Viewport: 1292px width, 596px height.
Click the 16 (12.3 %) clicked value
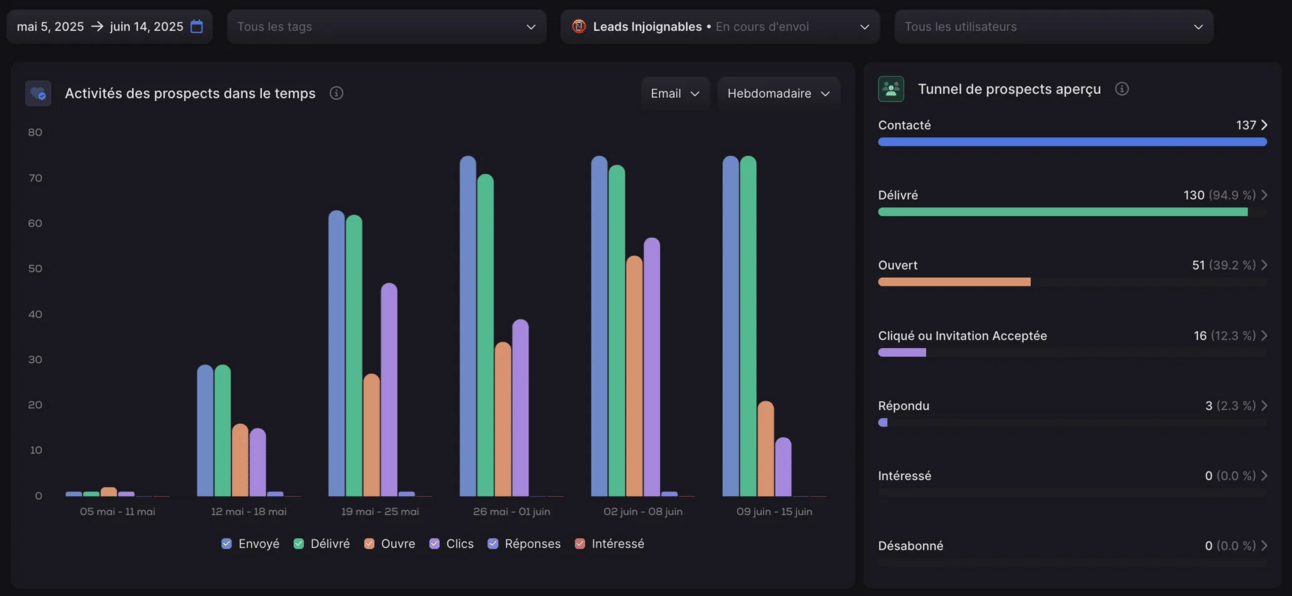(x=1225, y=336)
